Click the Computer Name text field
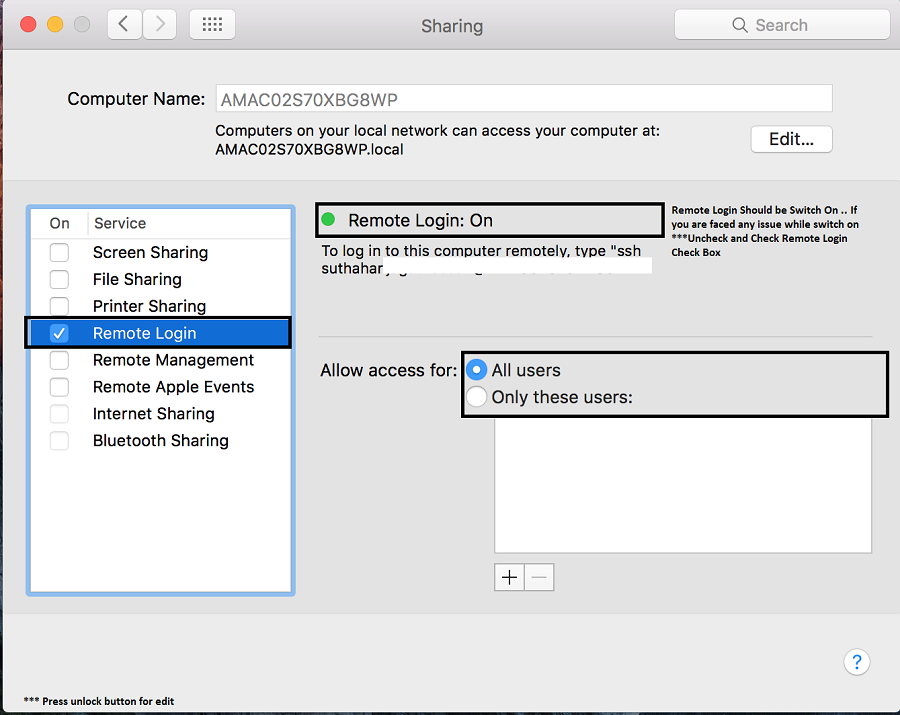The width and height of the screenshot is (900, 715). 524,99
